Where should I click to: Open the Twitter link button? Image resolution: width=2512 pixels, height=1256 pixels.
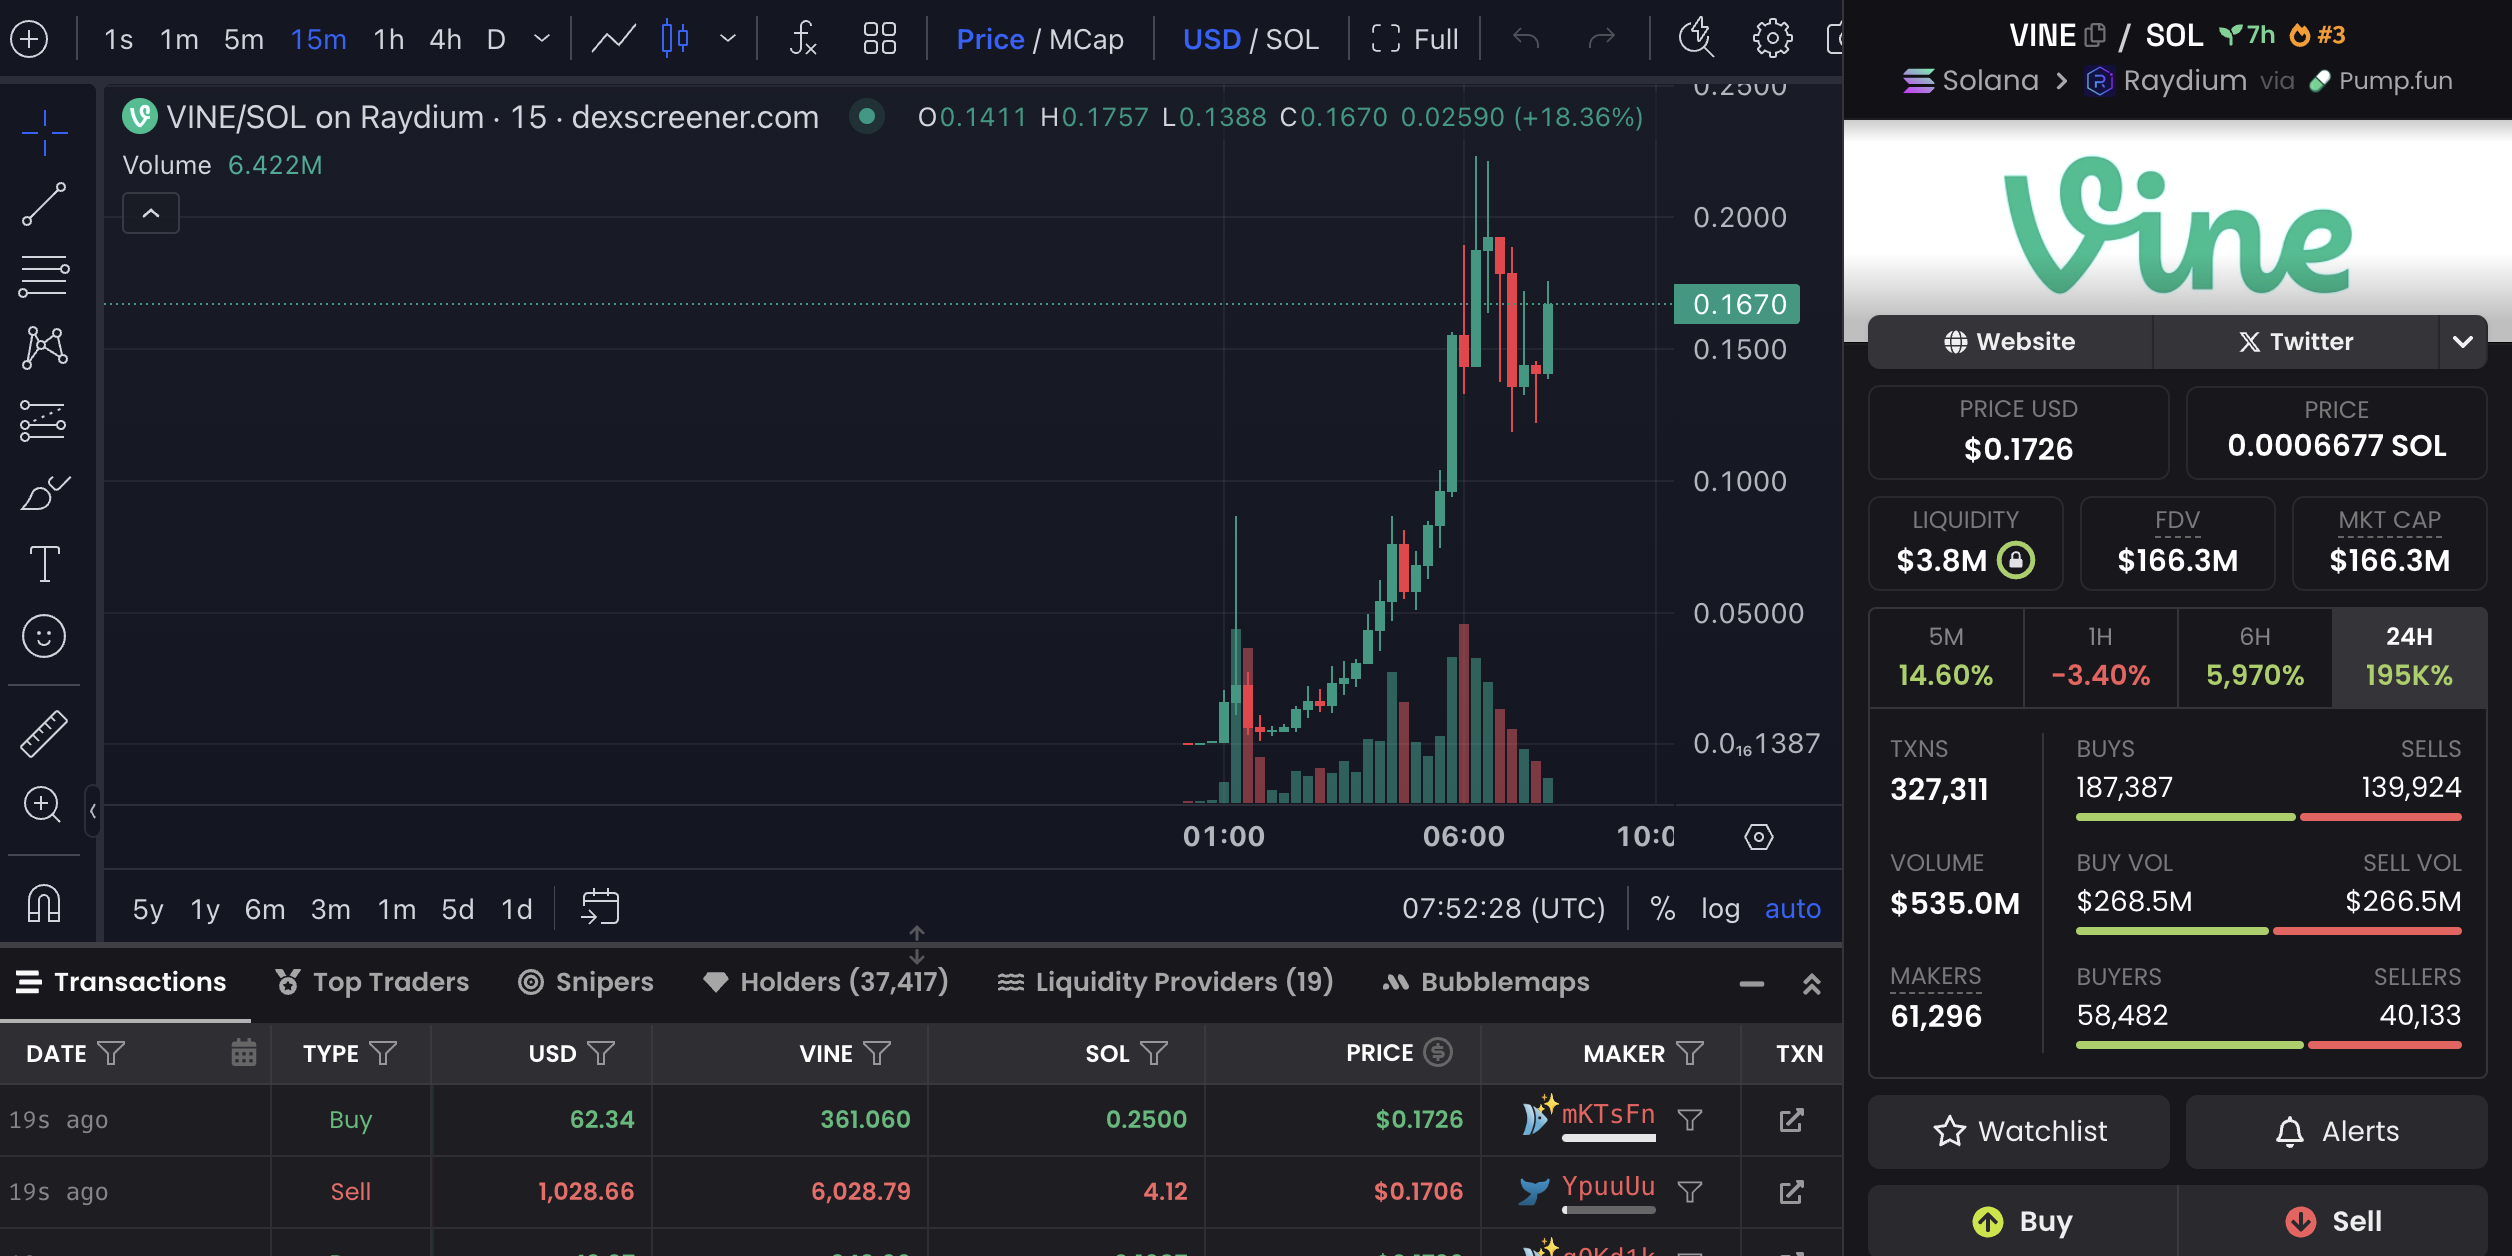[2296, 342]
